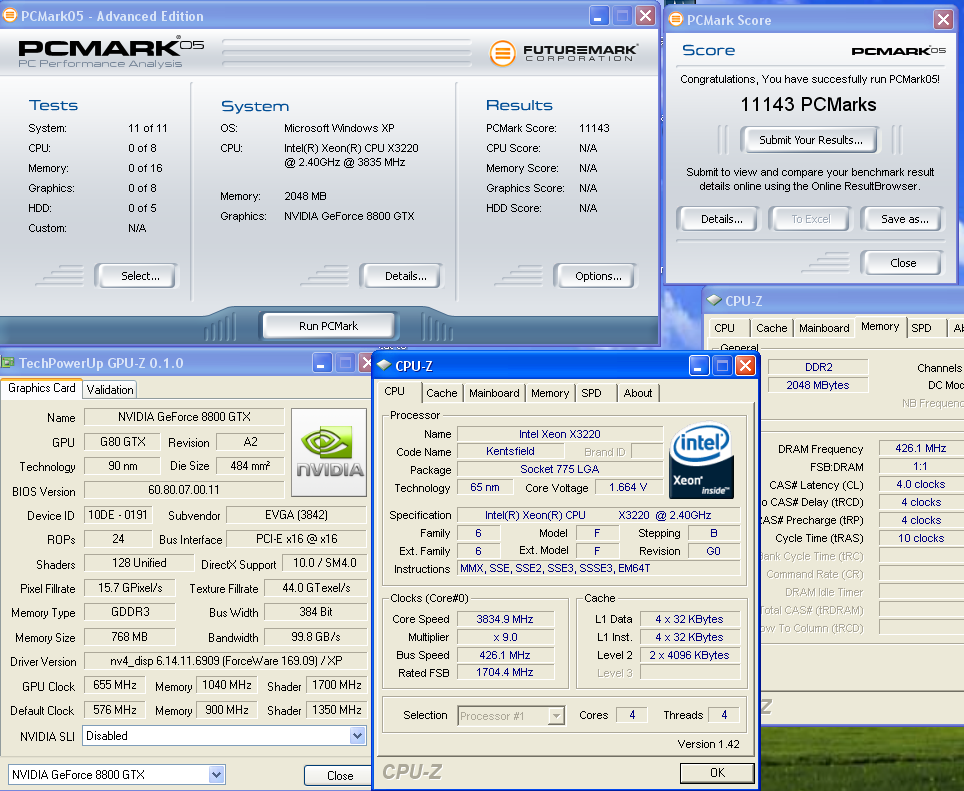Click the Multiplier value x 9.0
Screen dimensions: 964x791
(x=505, y=637)
